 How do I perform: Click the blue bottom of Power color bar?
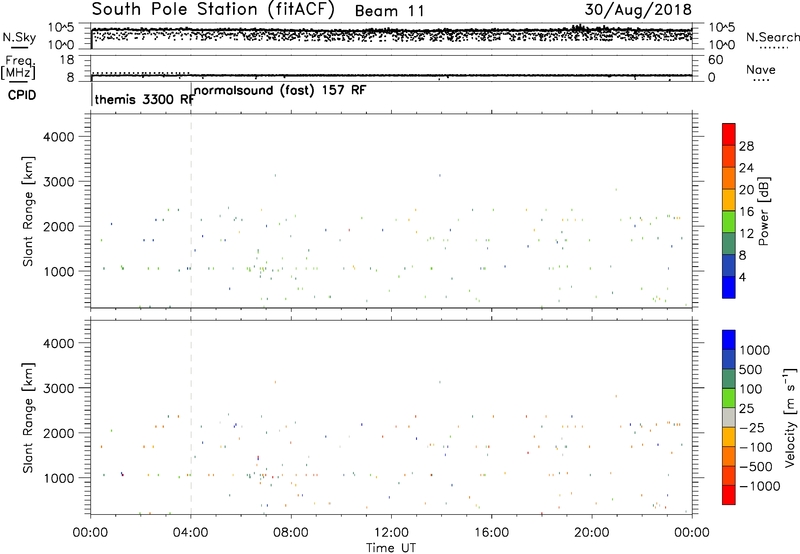729,288
